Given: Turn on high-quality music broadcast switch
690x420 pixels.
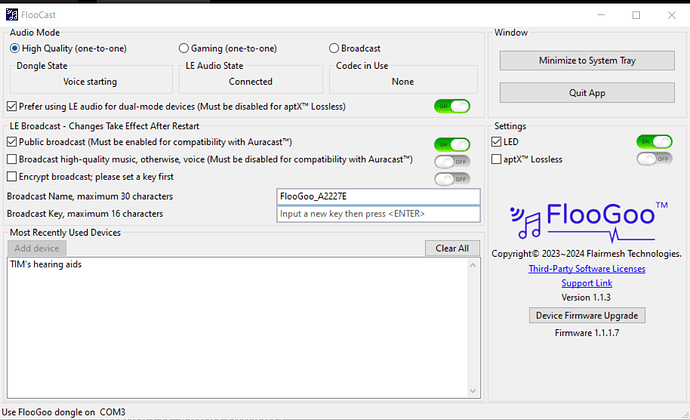Looking at the screenshot, I should 452,162.
